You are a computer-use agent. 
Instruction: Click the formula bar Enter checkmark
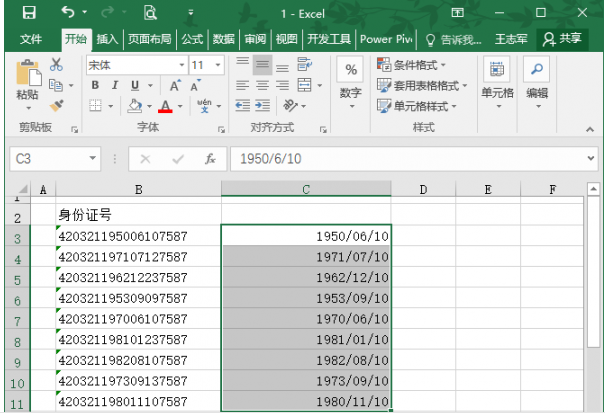point(177,159)
